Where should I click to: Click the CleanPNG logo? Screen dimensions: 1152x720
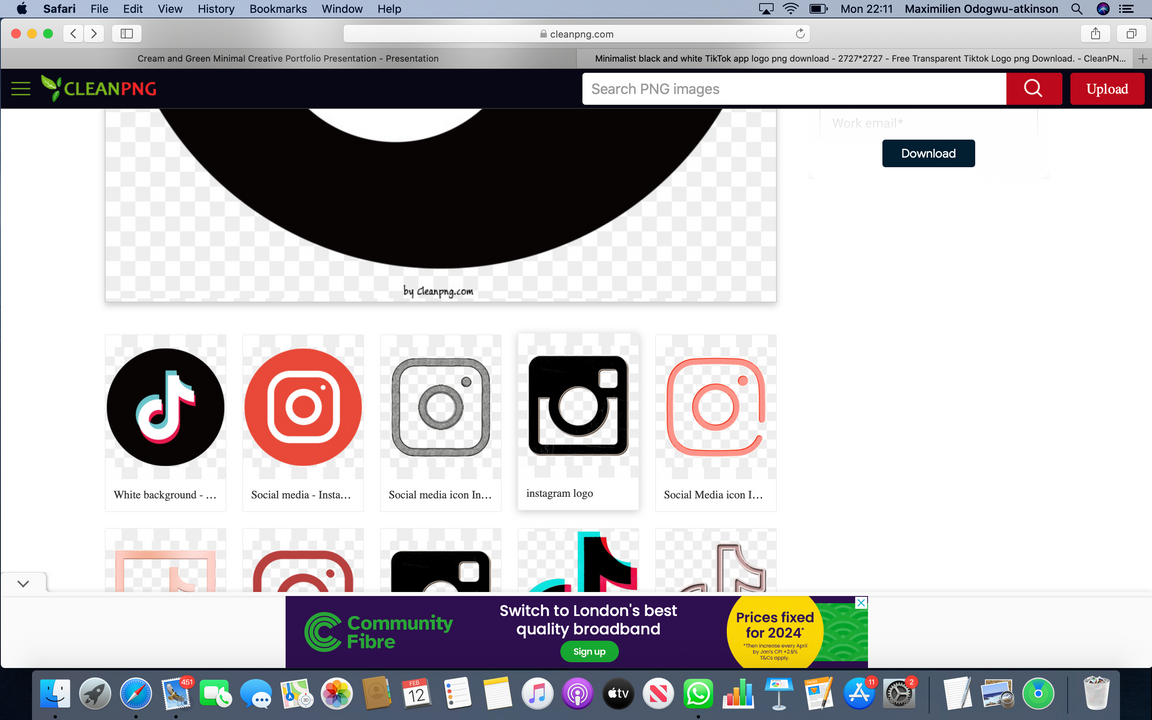click(98, 88)
